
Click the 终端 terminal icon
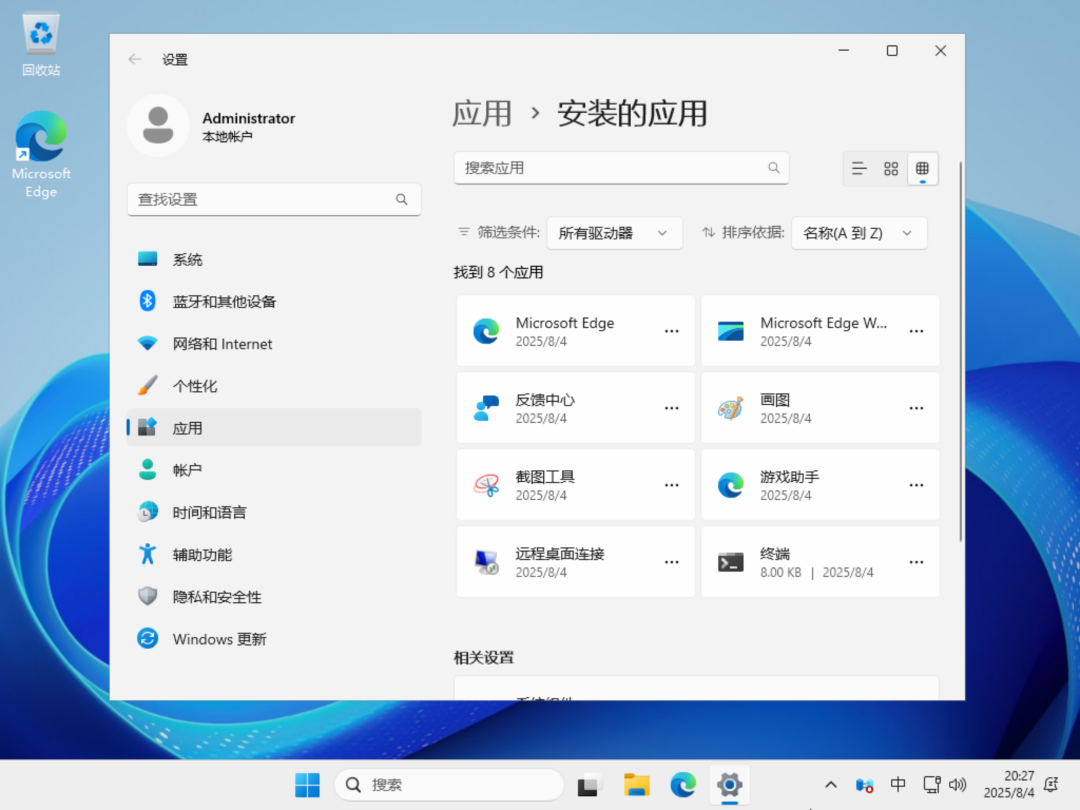(x=731, y=563)
